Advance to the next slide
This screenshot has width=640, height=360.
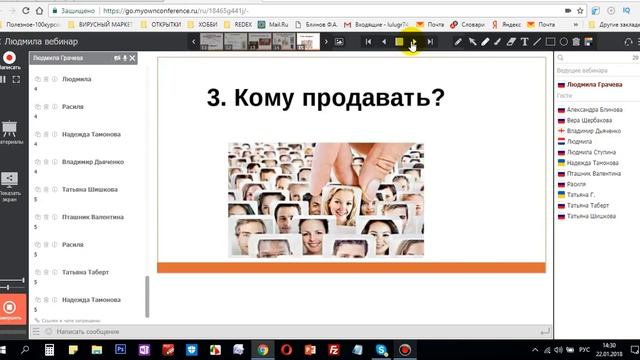[414, 42]
